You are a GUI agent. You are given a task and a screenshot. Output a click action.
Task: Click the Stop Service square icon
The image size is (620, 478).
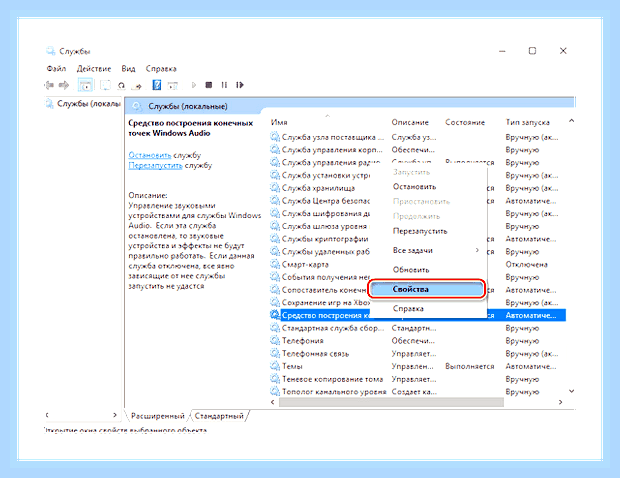tap(209, 85)
